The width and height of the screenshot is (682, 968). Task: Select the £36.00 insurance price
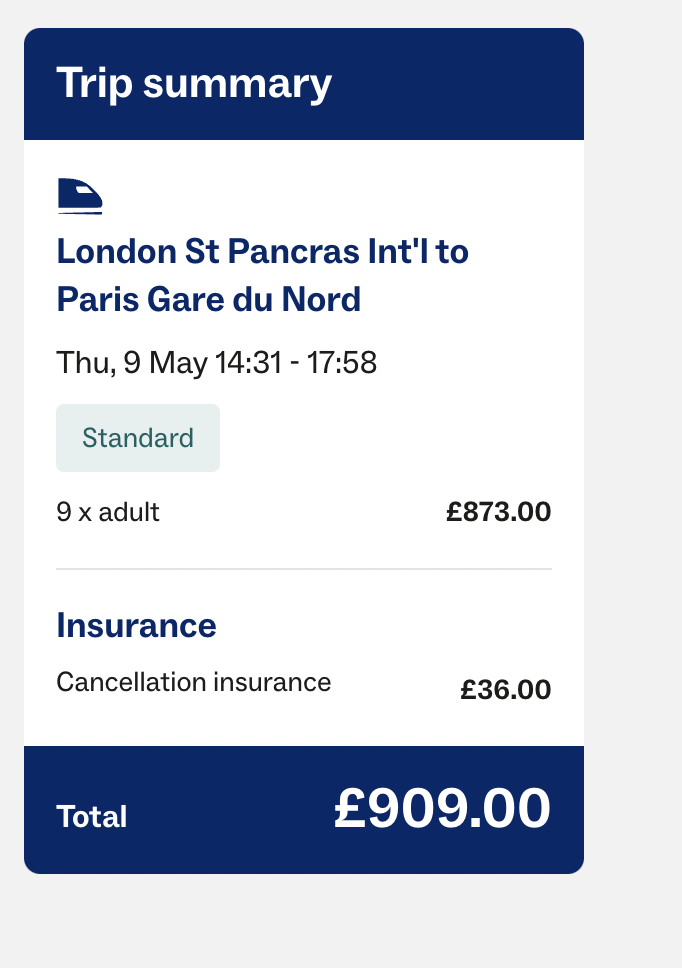point(505,690)
